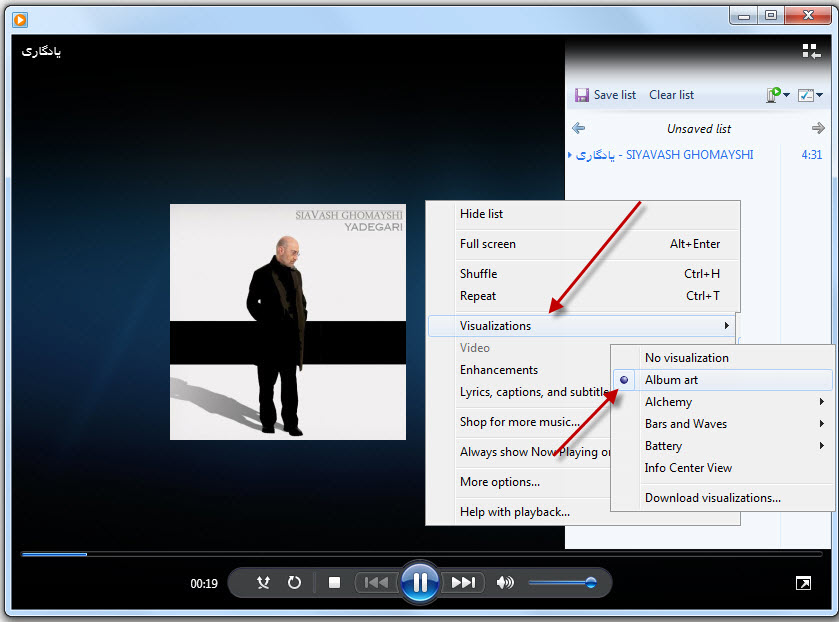The width and height of the screenshot is (839, 622).
Task: Open Lyrics, captions, and subtitles entry
Action: tap(520, 392)
